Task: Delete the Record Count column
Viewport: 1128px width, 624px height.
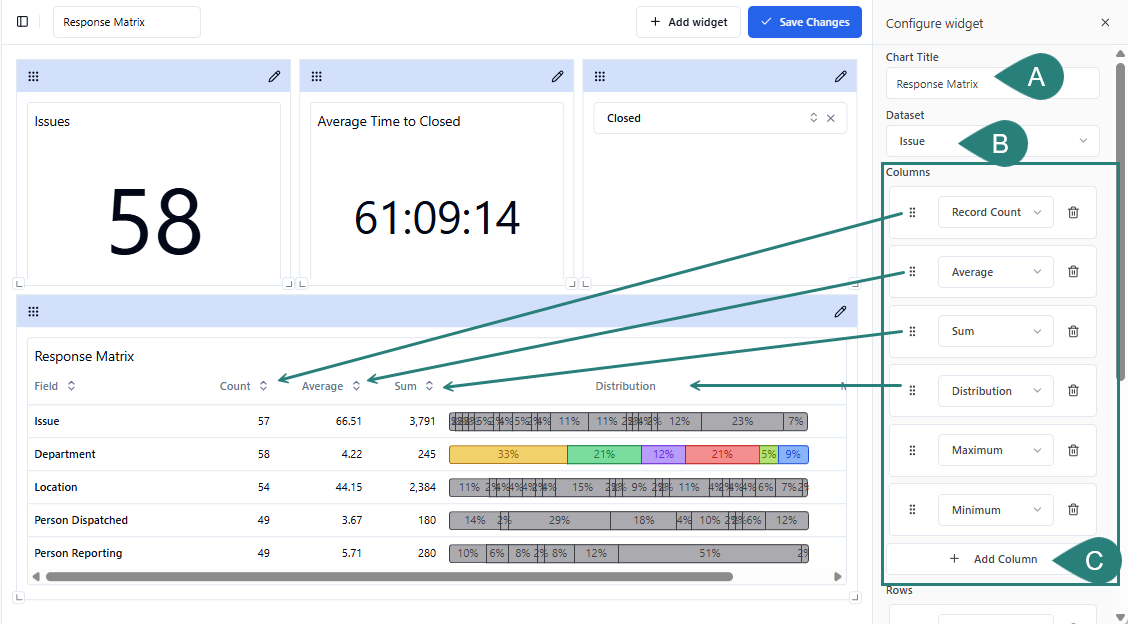Action: coord(1073,213)
